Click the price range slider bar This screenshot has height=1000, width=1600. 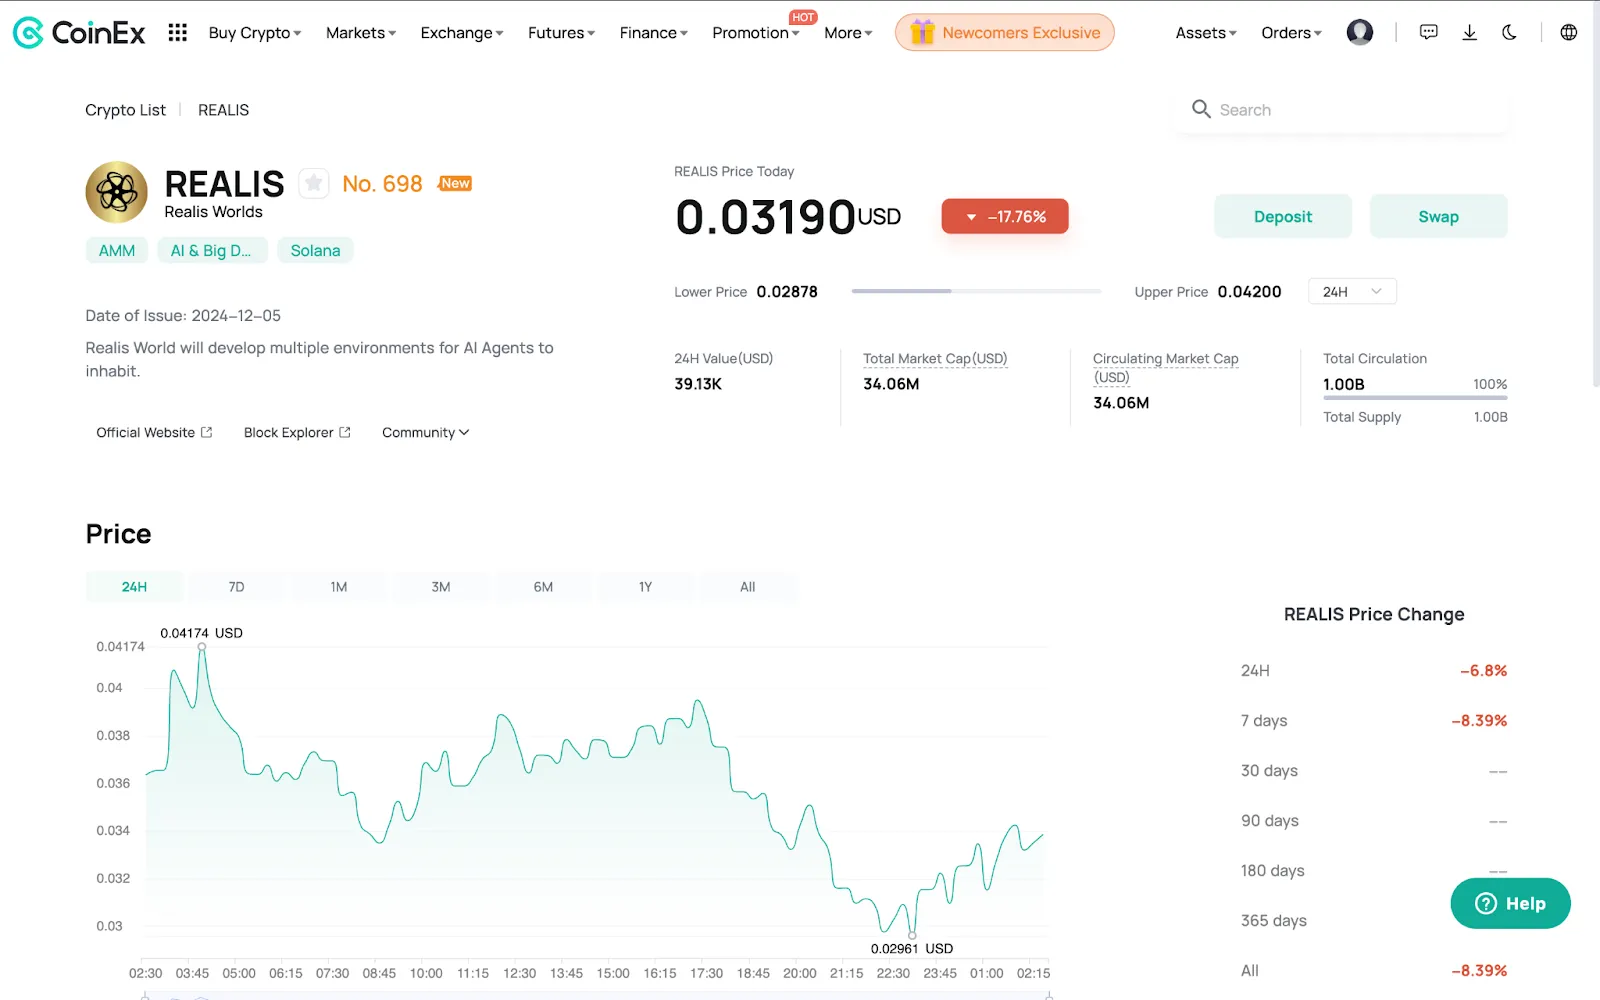point(976,291)
